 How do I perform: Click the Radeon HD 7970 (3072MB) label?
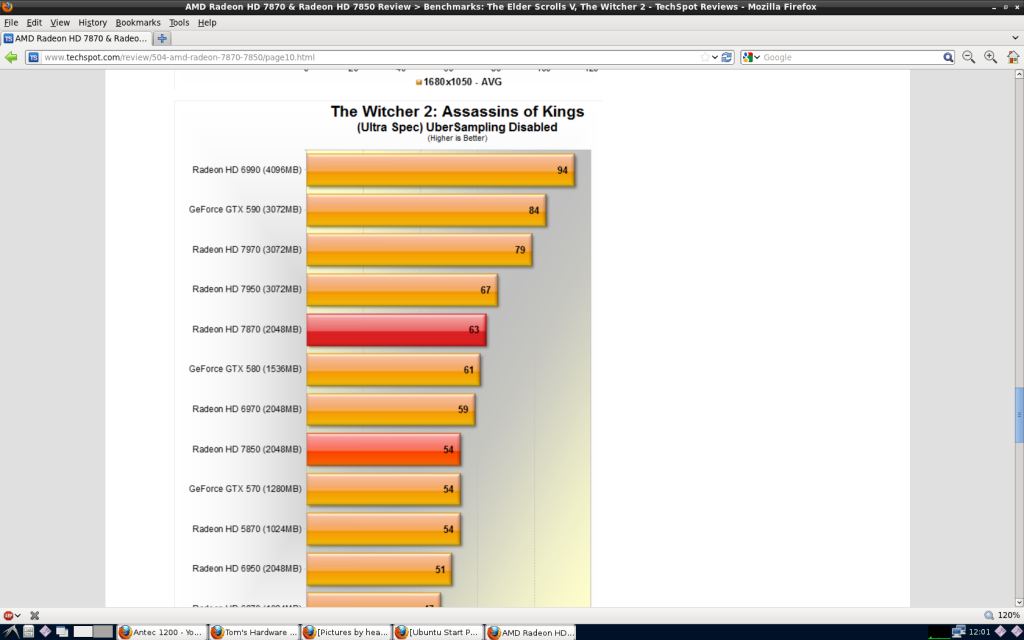click(x=247, y=249)
